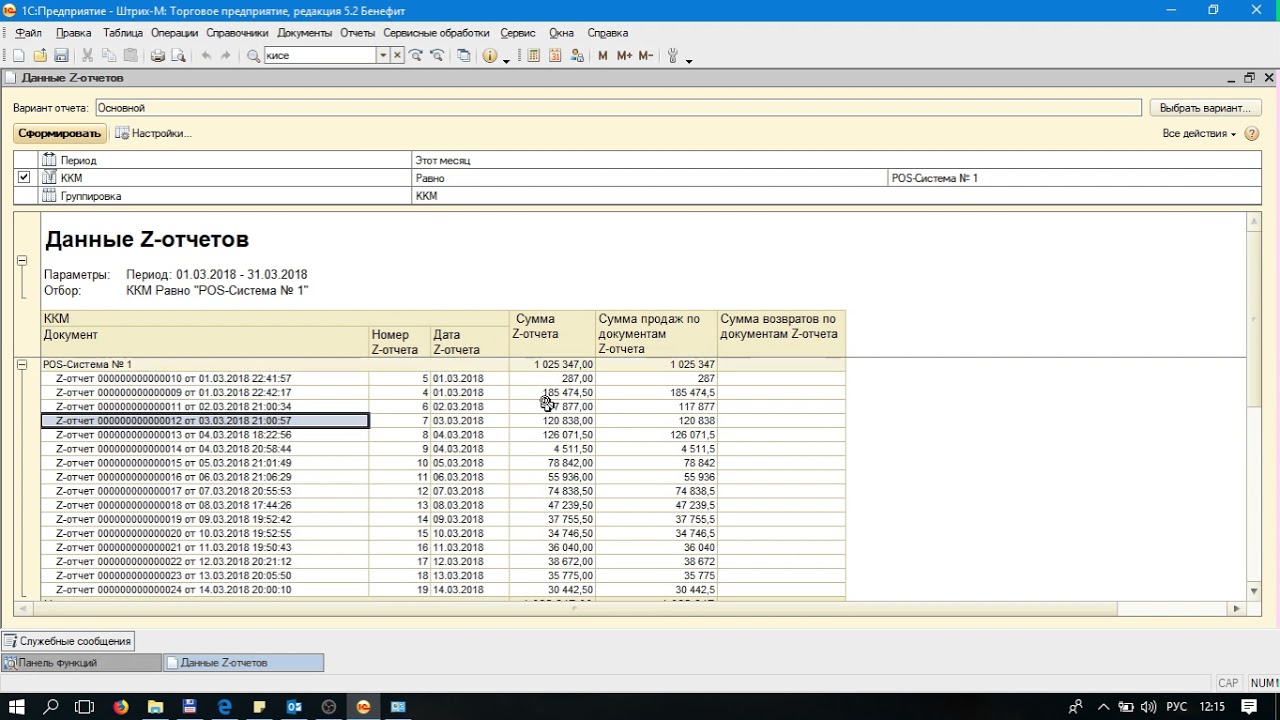Image resolution: width=1280 pixels, height=720 pixels.
Task: Click the Open file toolbar icon
Action: click(40, 56)
